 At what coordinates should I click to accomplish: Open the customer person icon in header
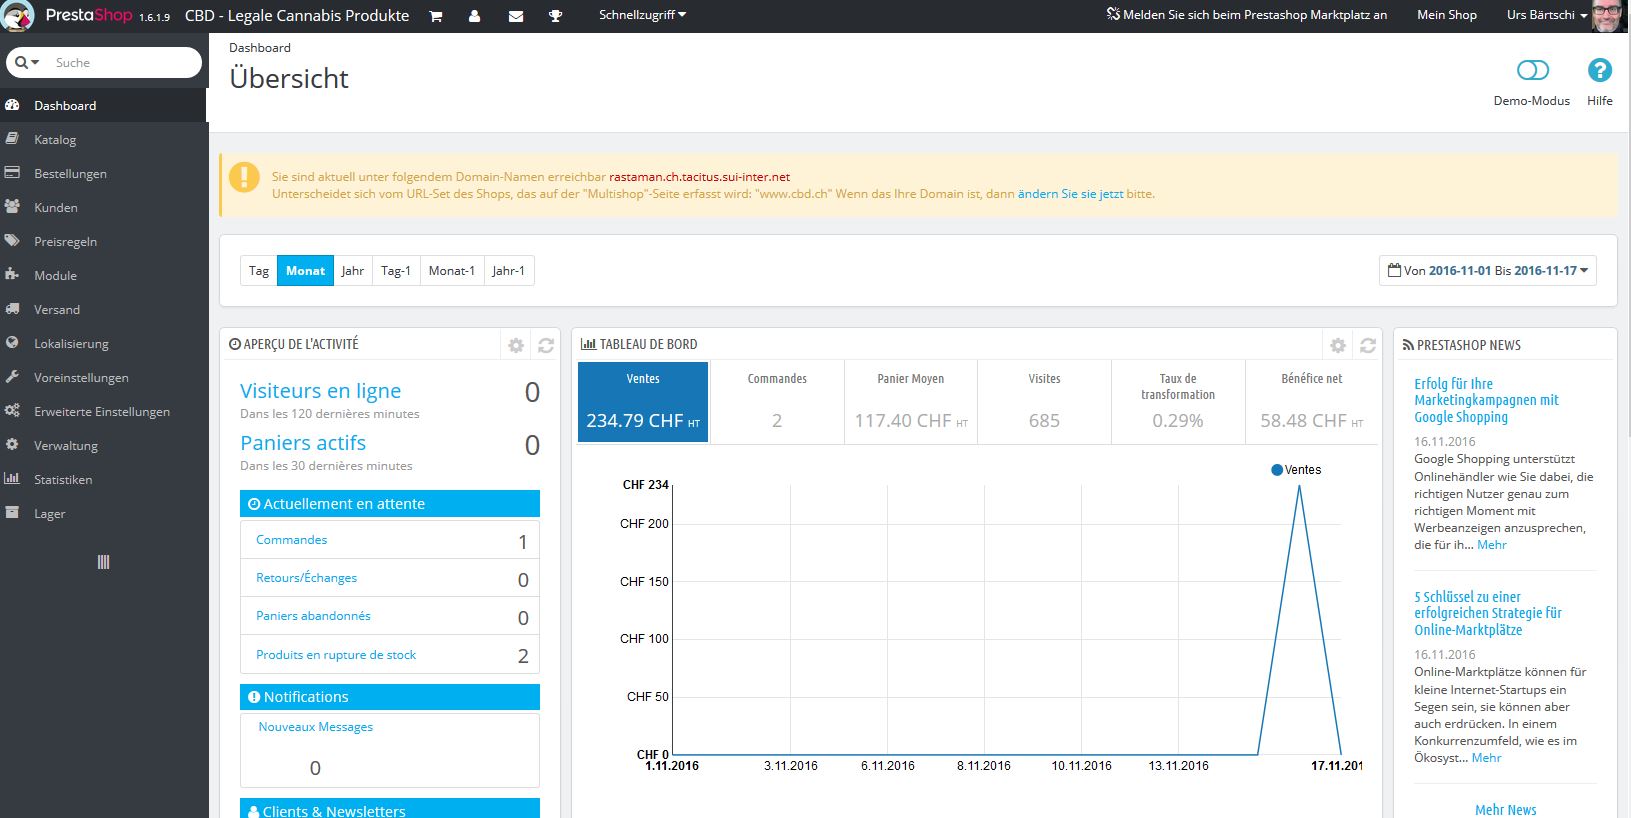pos(474,16)
